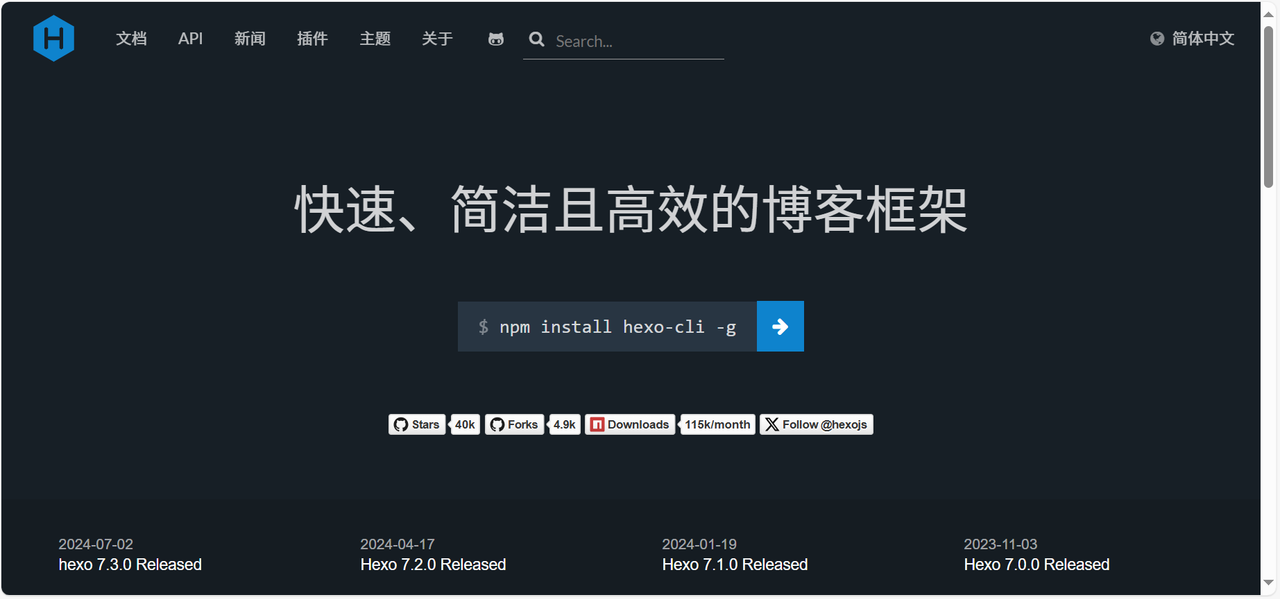
Task: Click the 2024-04-17 date text
Action: (398, 545)
